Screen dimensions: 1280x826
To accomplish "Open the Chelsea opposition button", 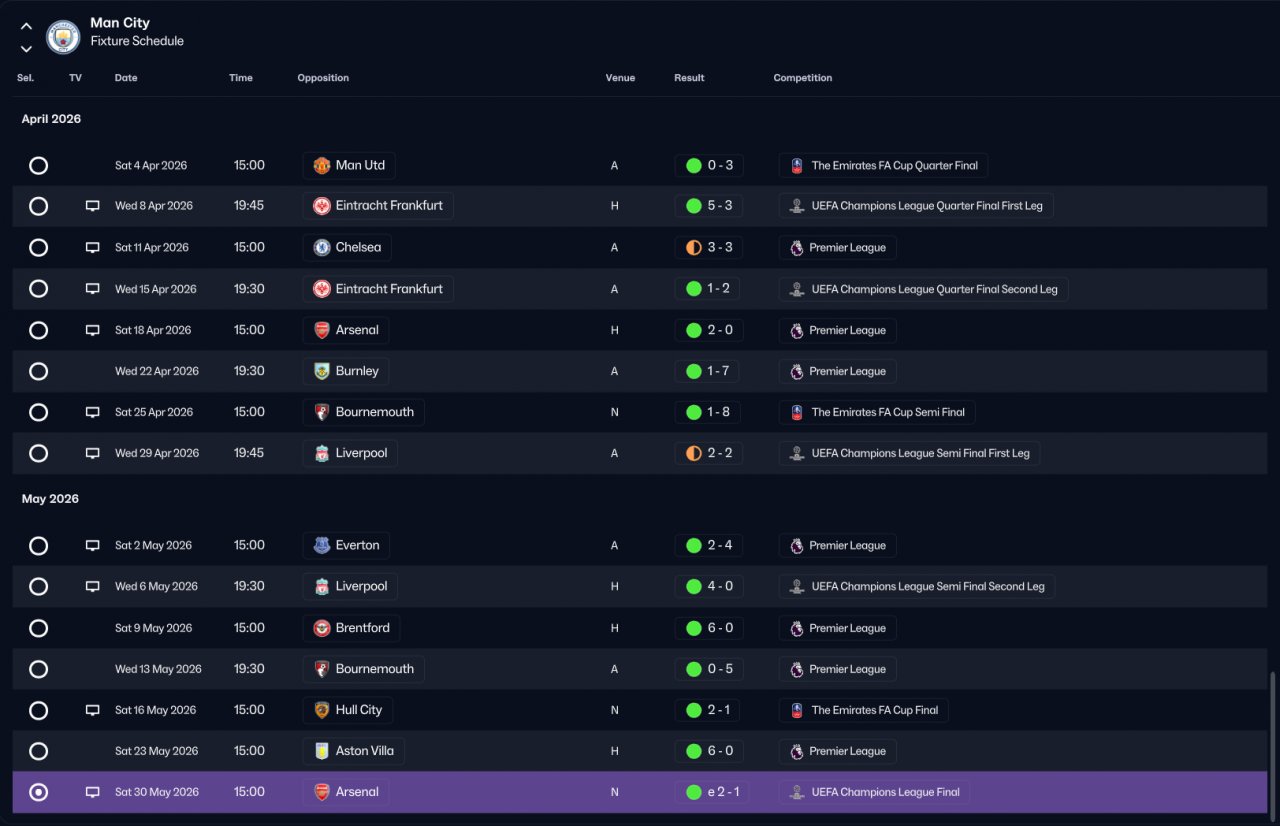I will click(347, 247).
